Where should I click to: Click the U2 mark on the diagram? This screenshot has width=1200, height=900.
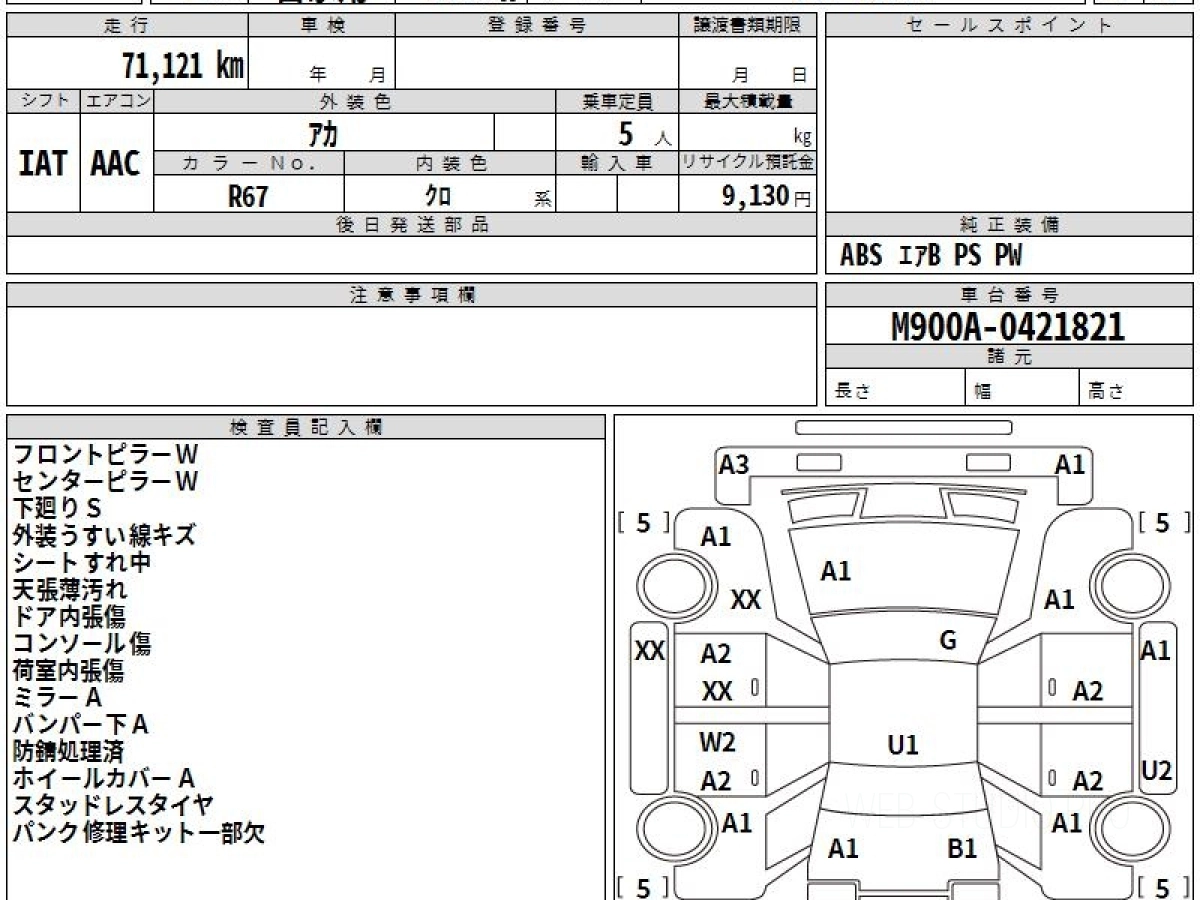pos(1156,770)
